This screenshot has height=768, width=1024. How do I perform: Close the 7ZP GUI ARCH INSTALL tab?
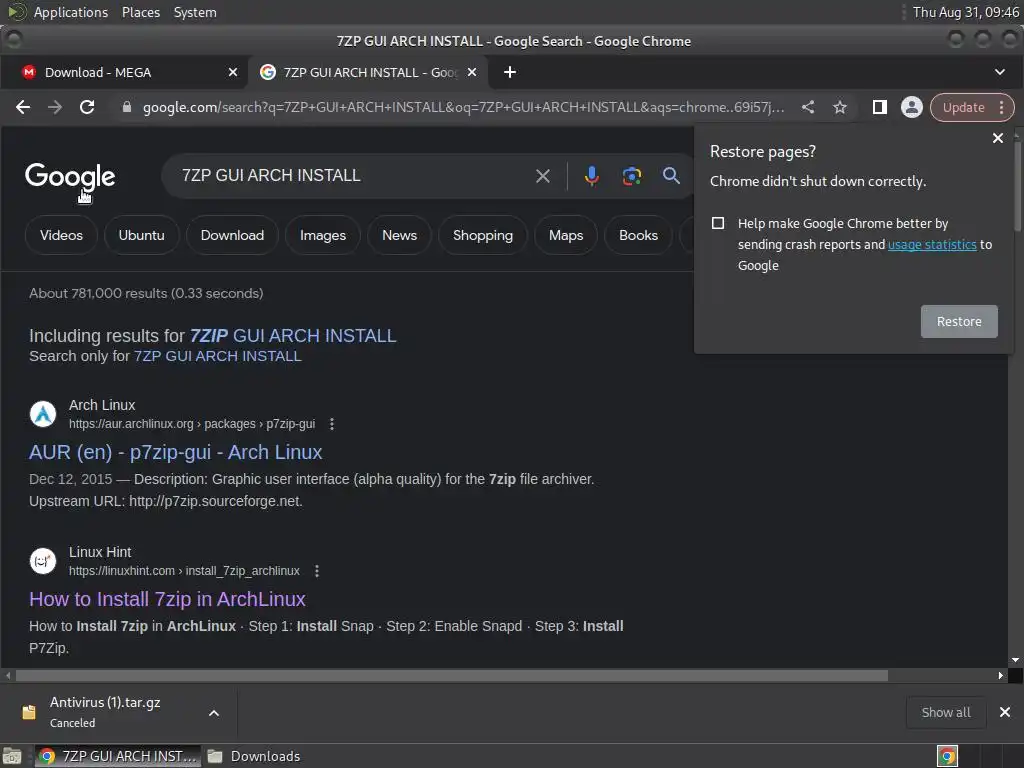tap(472, 72)
